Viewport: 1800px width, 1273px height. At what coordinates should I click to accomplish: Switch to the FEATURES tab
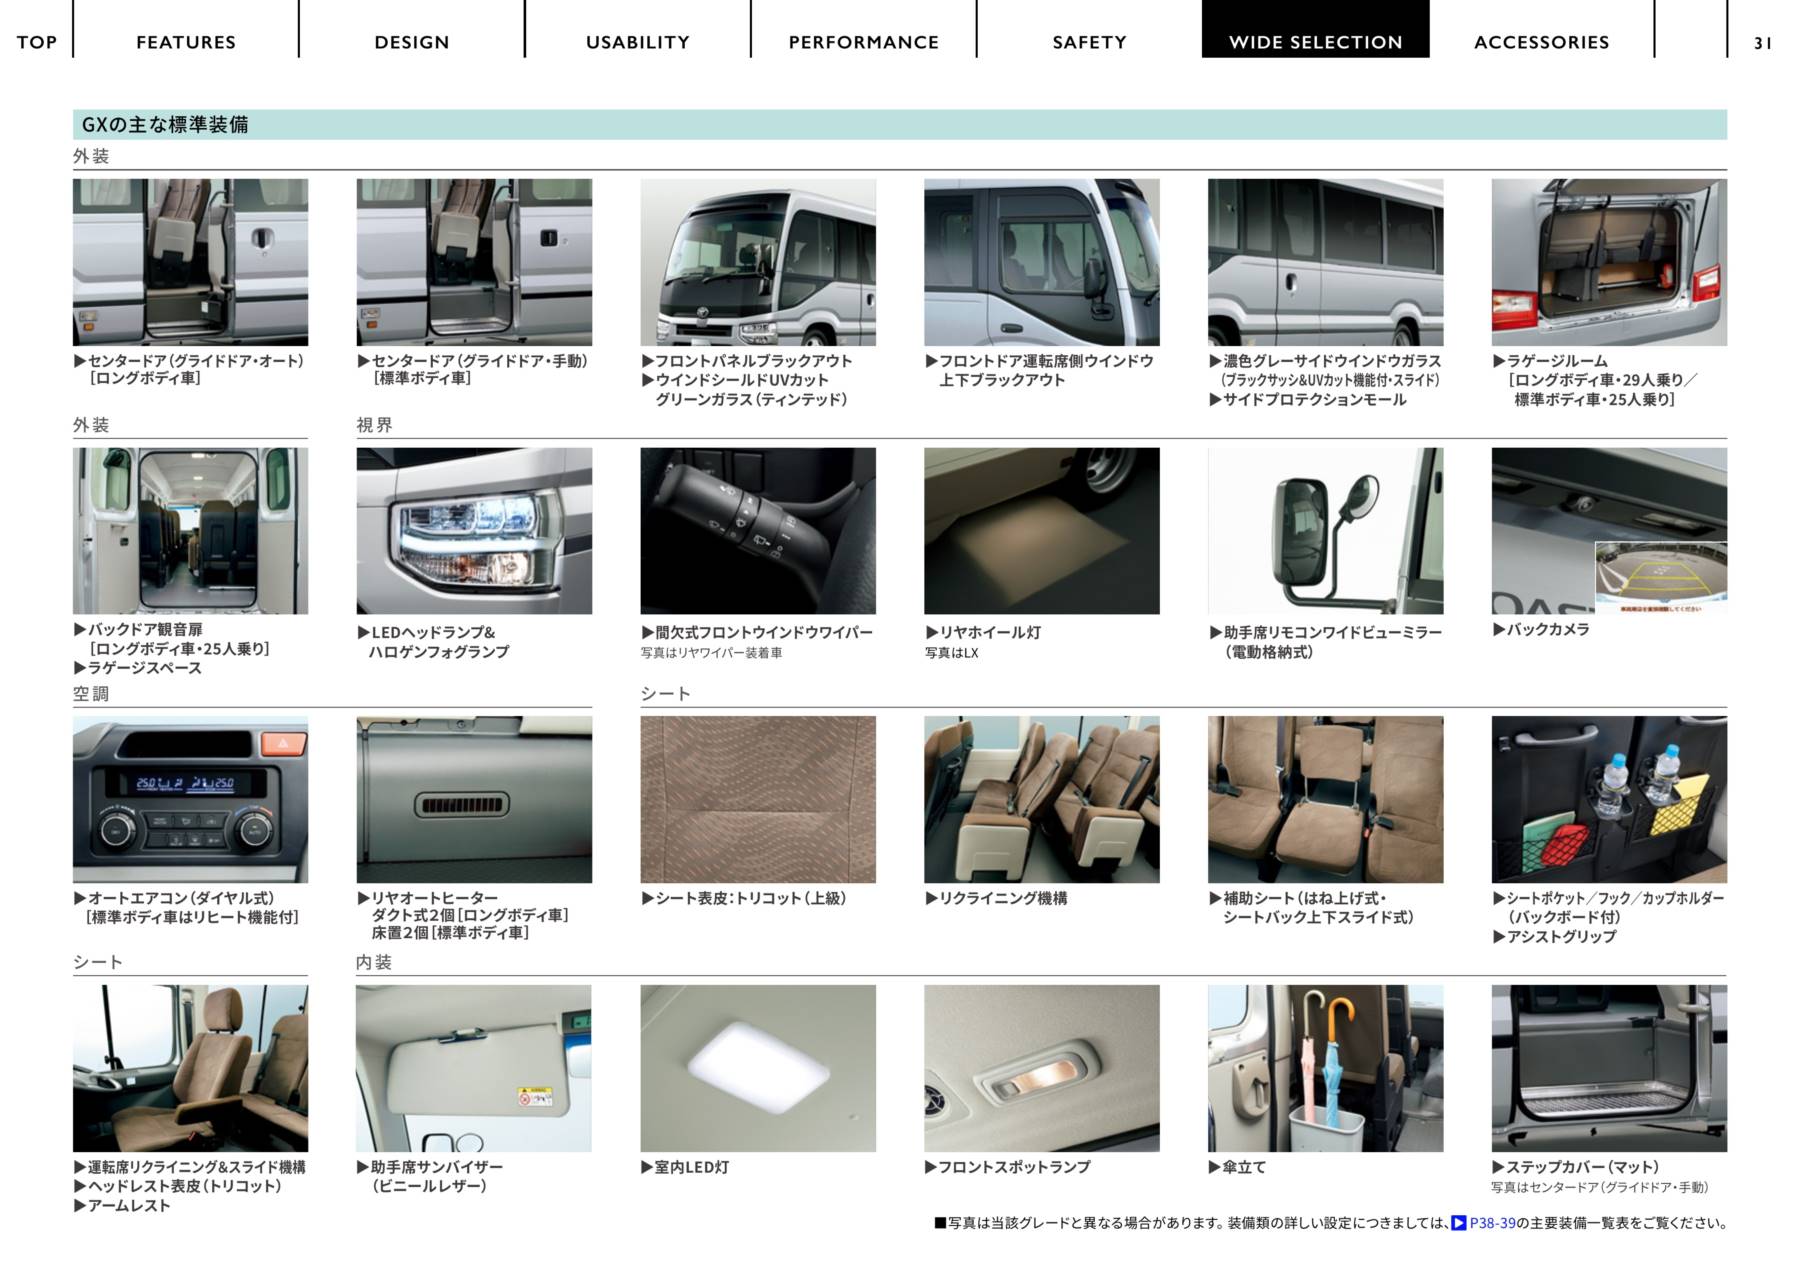pos(186,42)
